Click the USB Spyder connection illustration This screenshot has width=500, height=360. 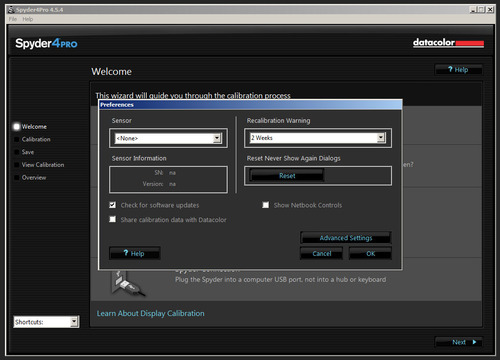pos(128,284)
